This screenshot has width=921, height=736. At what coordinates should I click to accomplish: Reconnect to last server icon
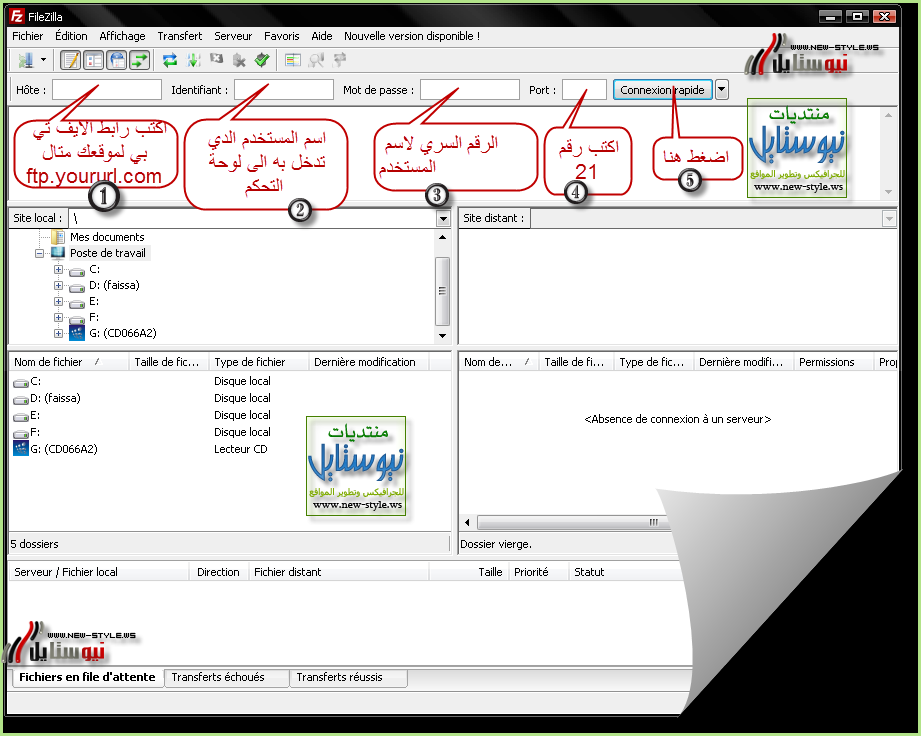(x=262, y=60)
